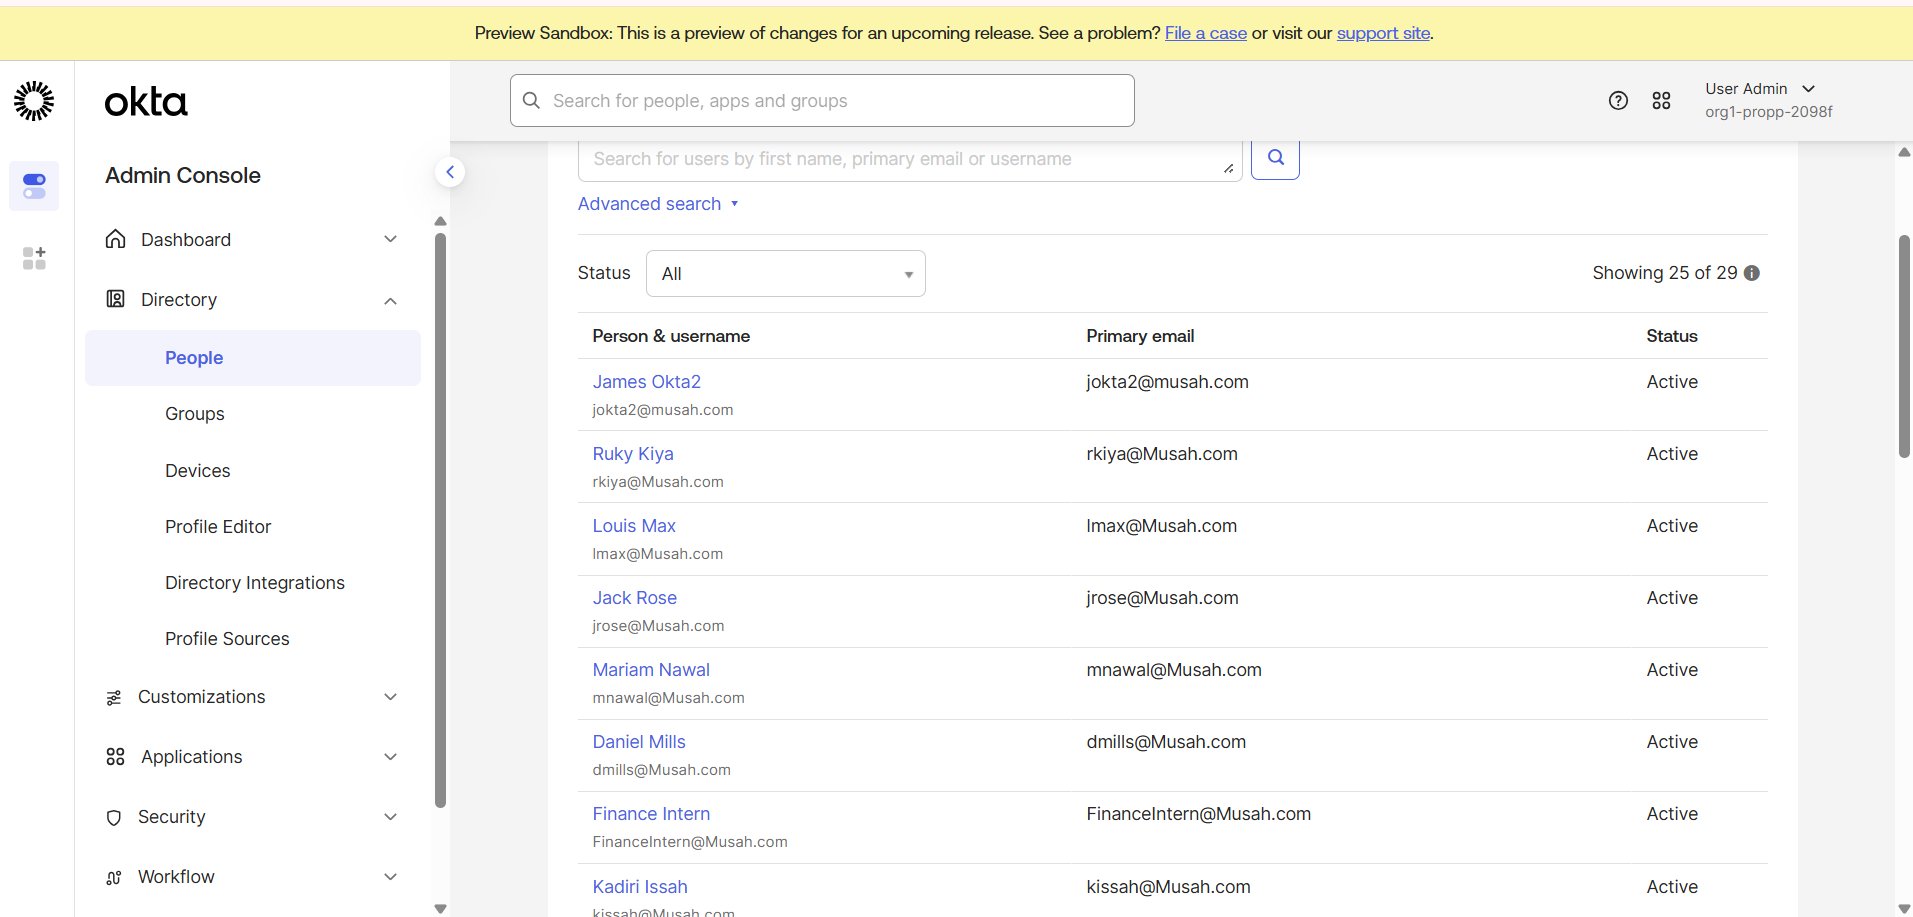Expand the Customizations menu chevron
The image size is (1913, 917).
[391, 697]
